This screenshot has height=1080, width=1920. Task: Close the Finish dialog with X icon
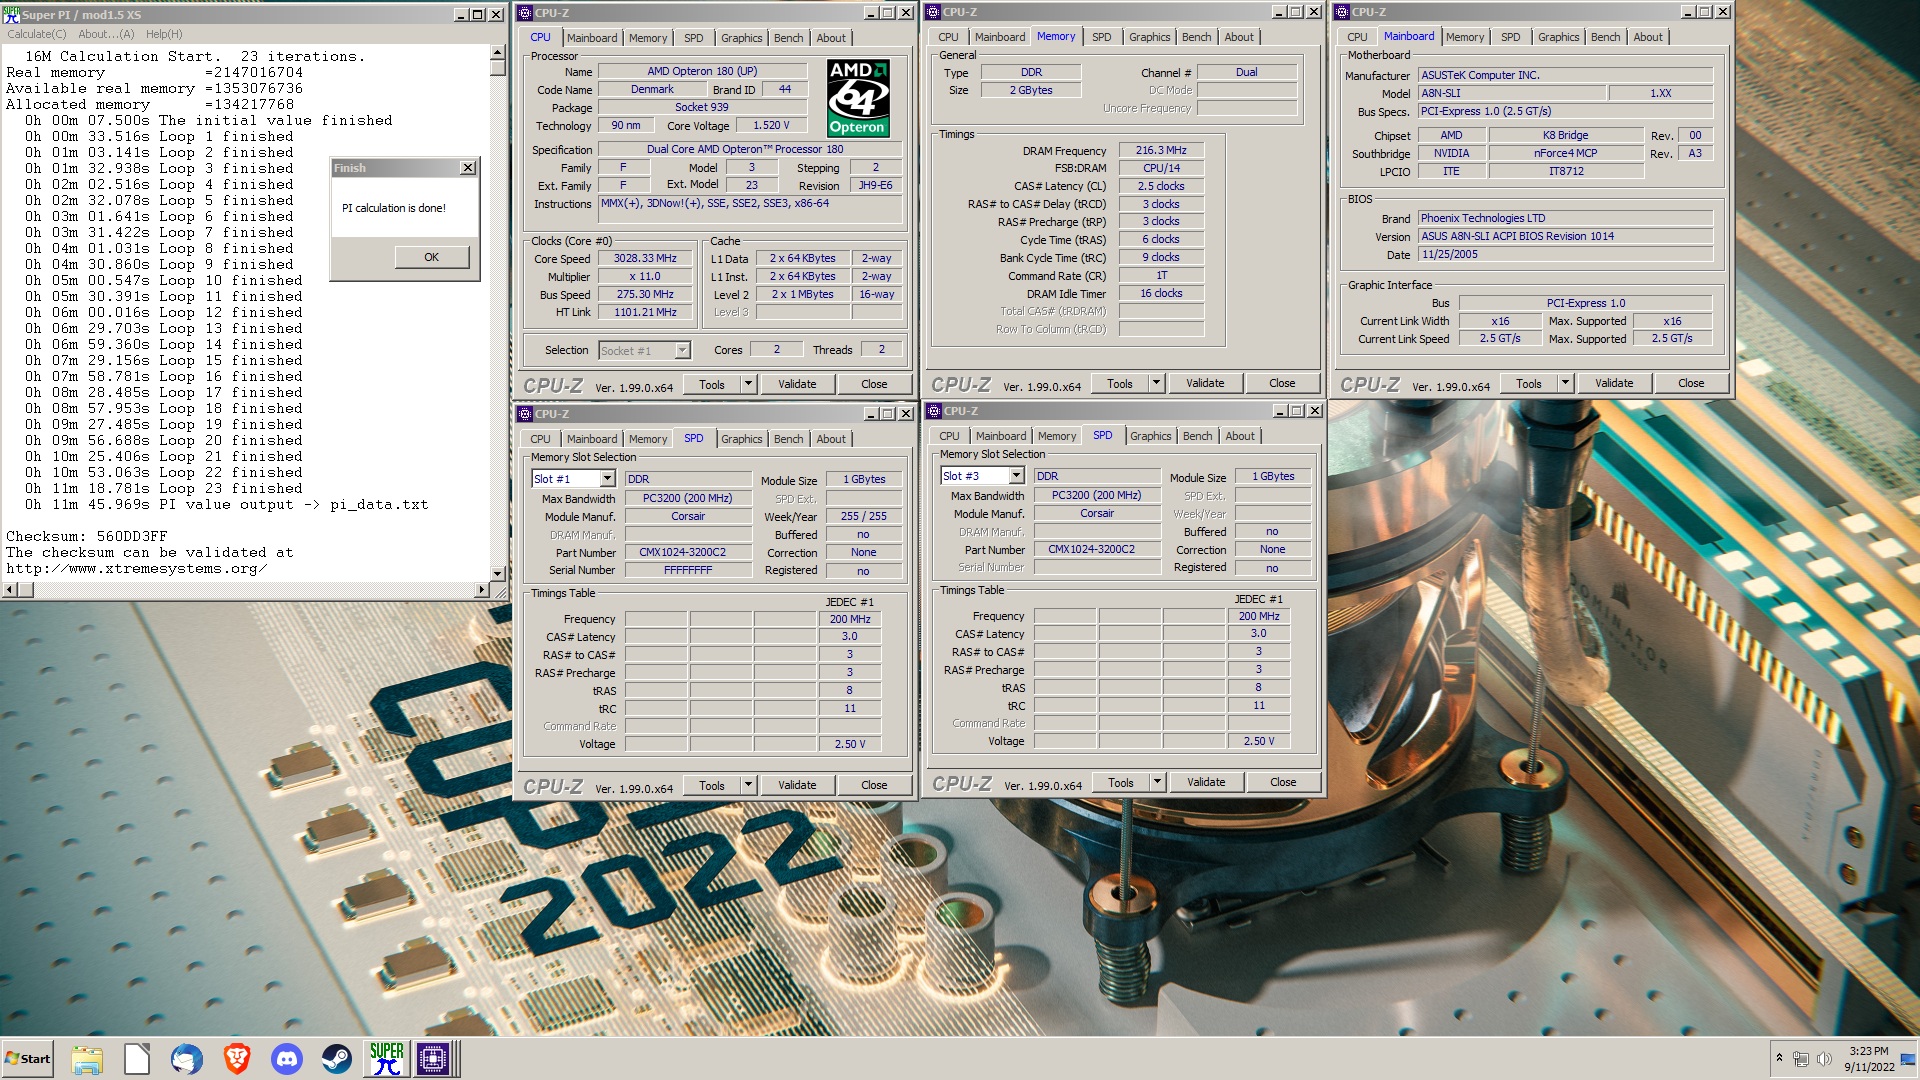tap(467, 168)
